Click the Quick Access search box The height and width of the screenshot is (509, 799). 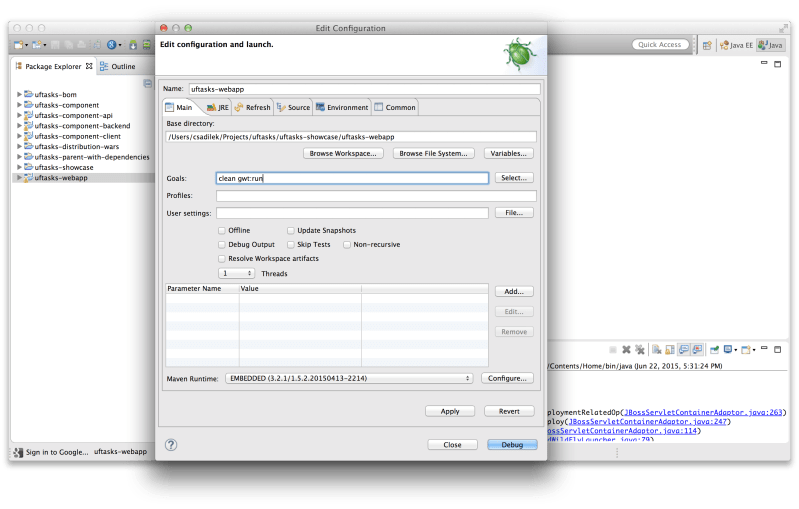tap(660, 45)
